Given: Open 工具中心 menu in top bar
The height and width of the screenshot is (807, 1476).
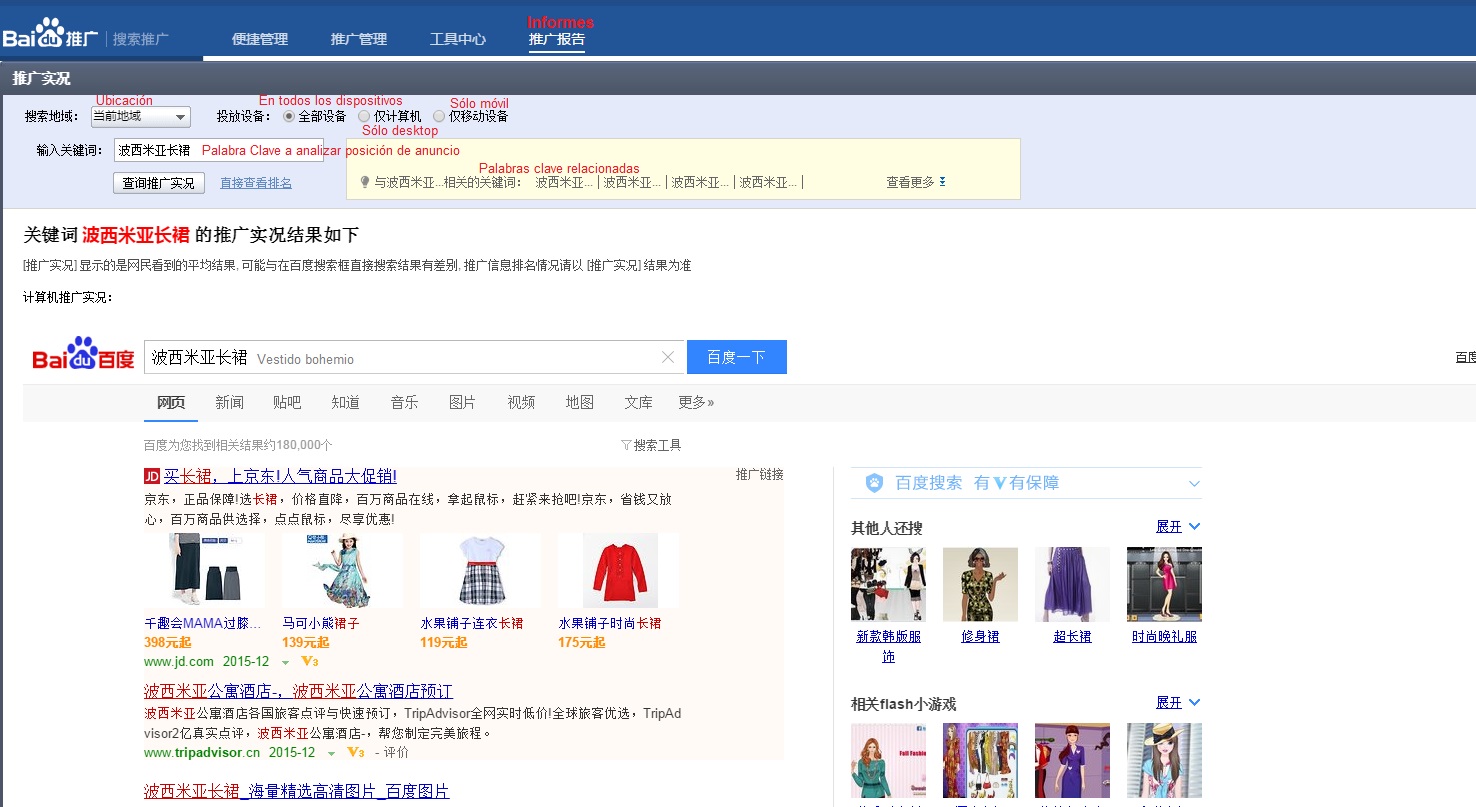Looking at the screenshot, I should pyautogui.click(x=458, y=39).
